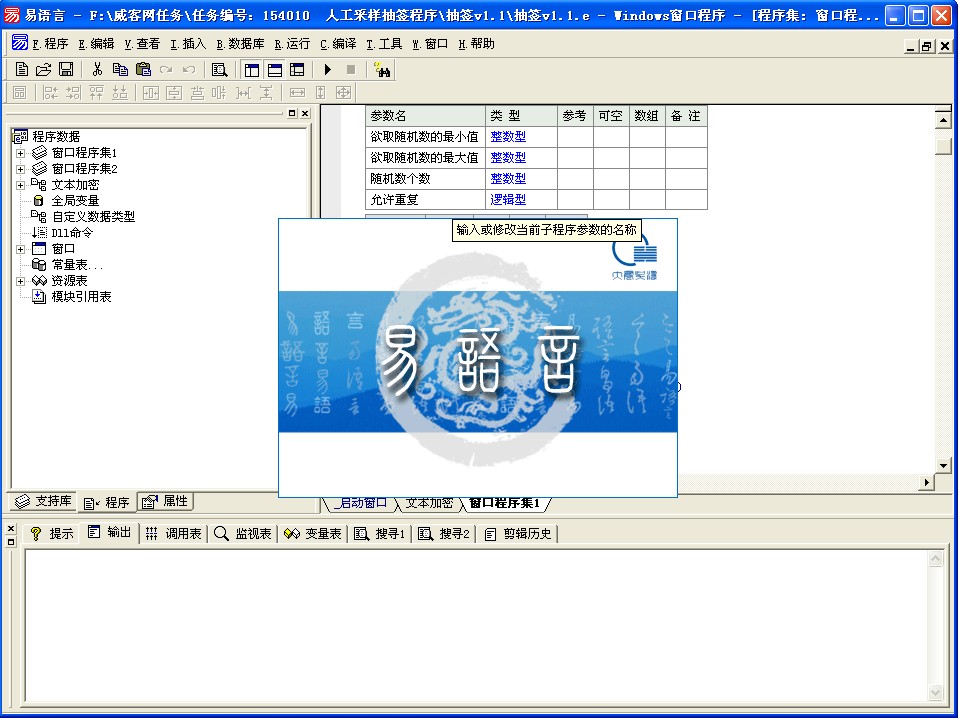Select 全局变量 in the program tree
Image resolution: width=959 pixels, height=718 pixels.
click(x=75, y=201)
